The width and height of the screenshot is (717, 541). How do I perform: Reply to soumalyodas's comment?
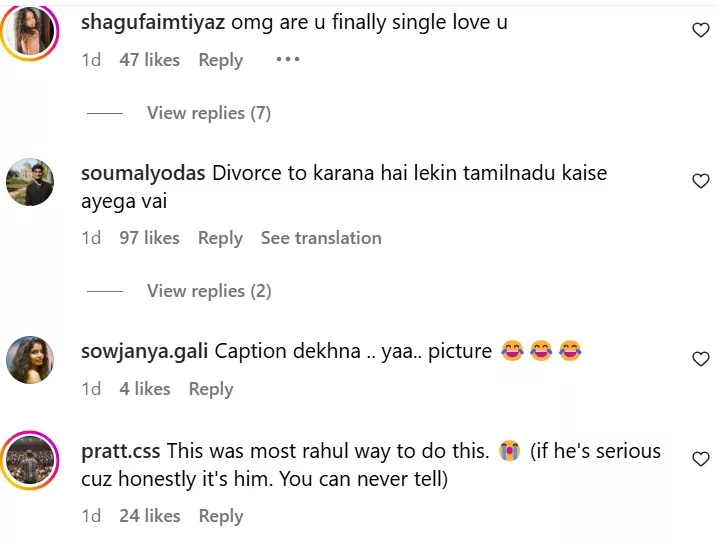(220, 238)
